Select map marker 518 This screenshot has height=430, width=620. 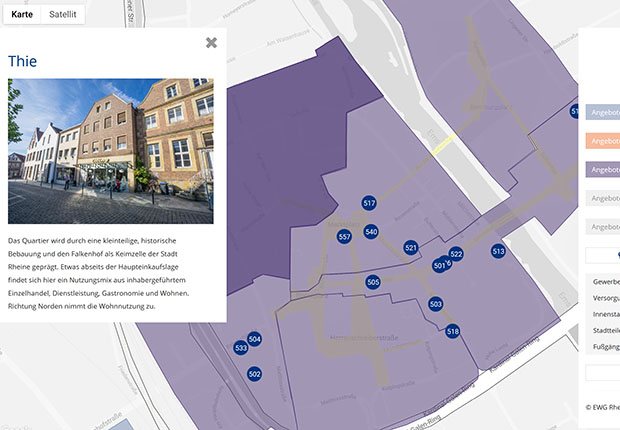[x=452, y=331]
